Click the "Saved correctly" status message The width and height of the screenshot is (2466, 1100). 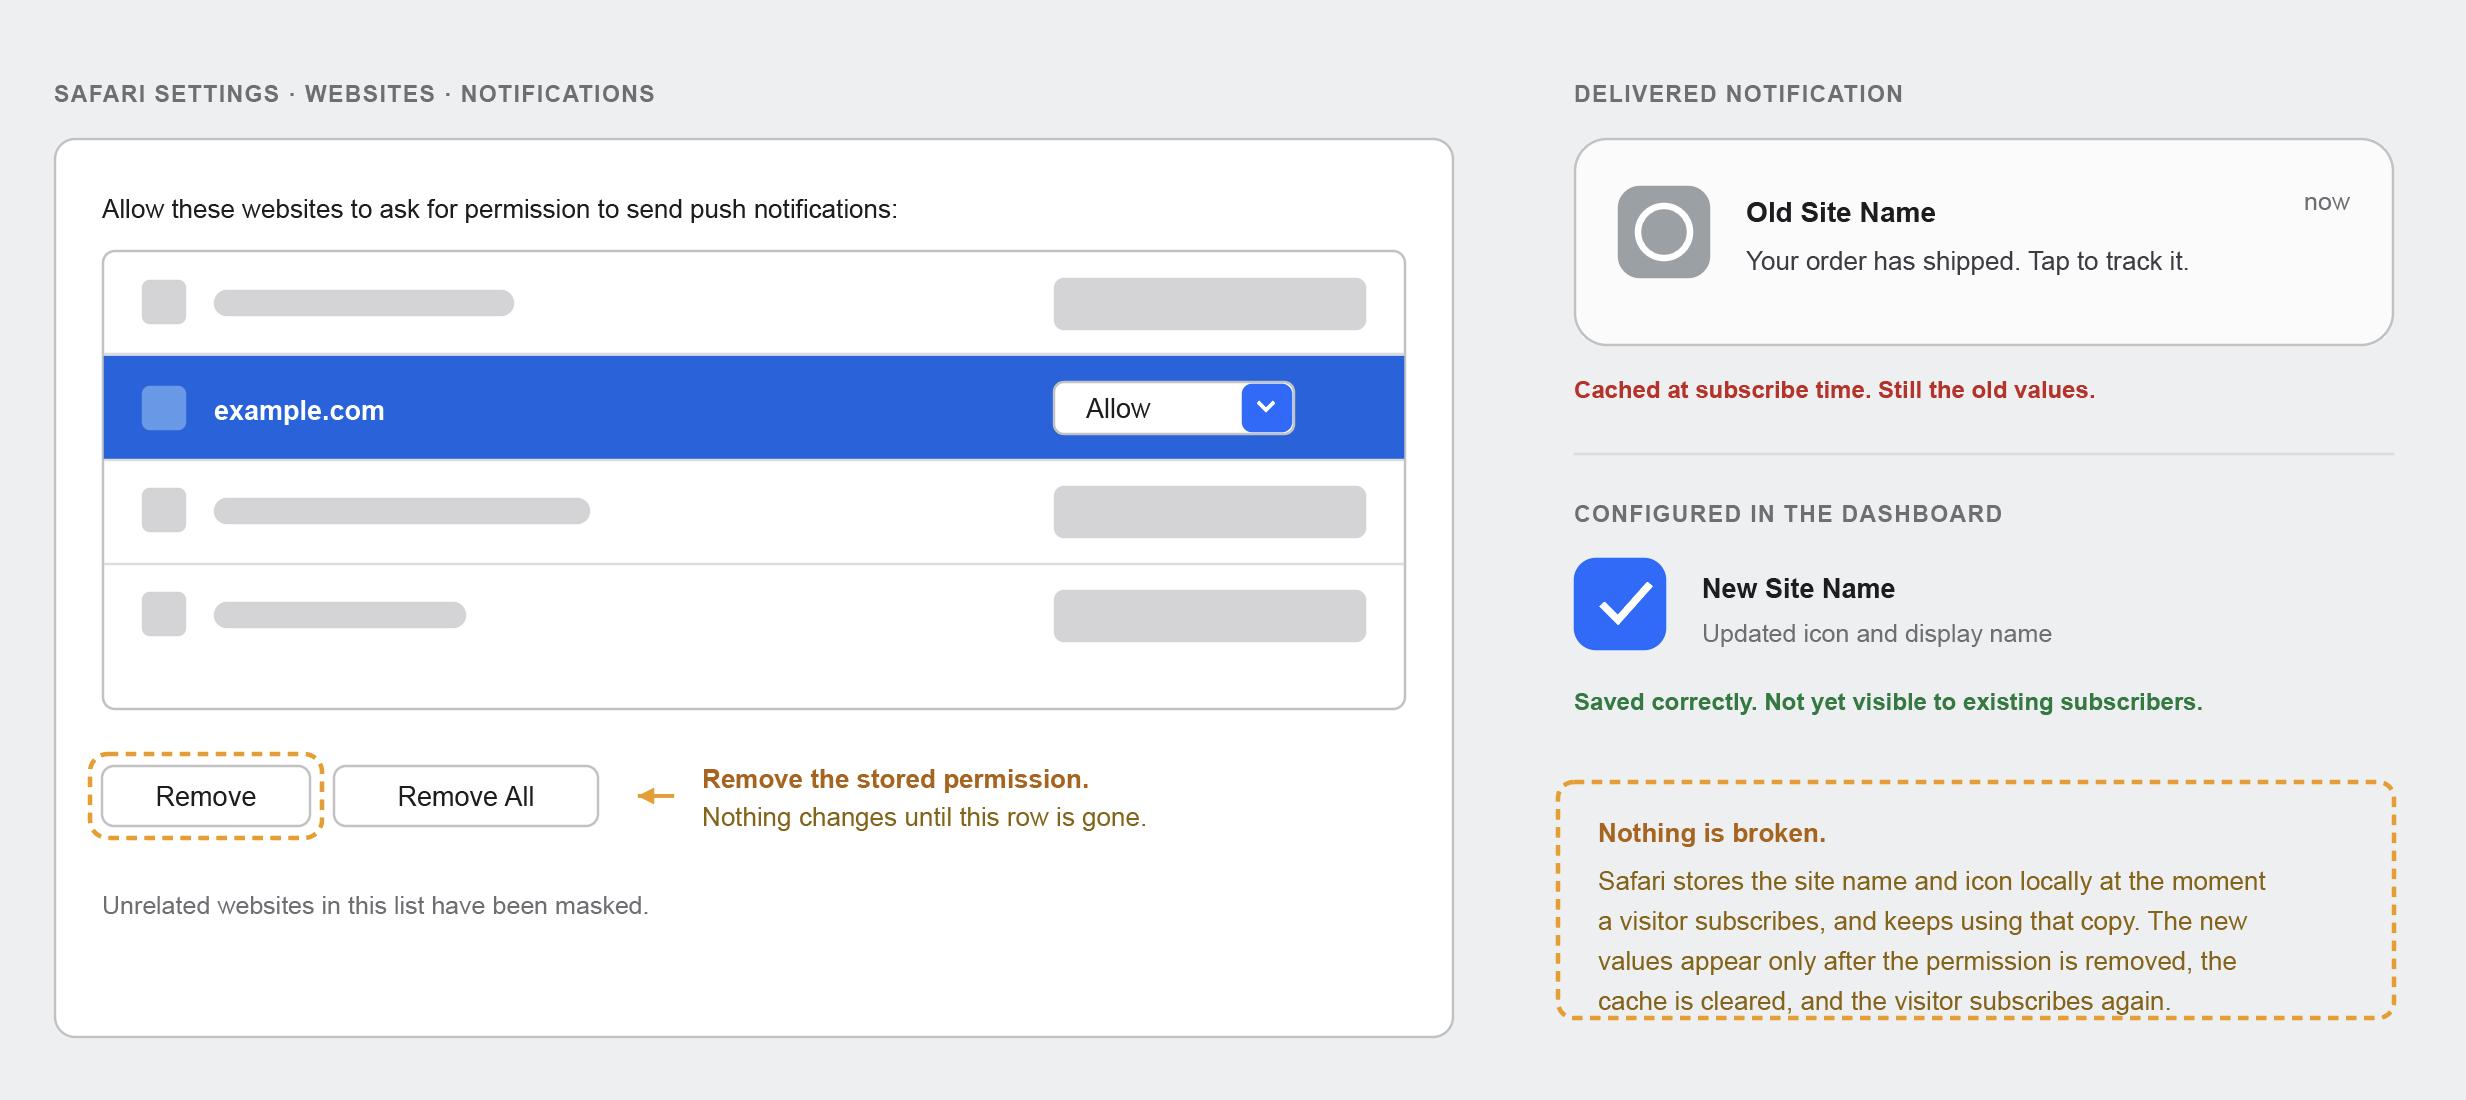click(x=1888, y=702)
